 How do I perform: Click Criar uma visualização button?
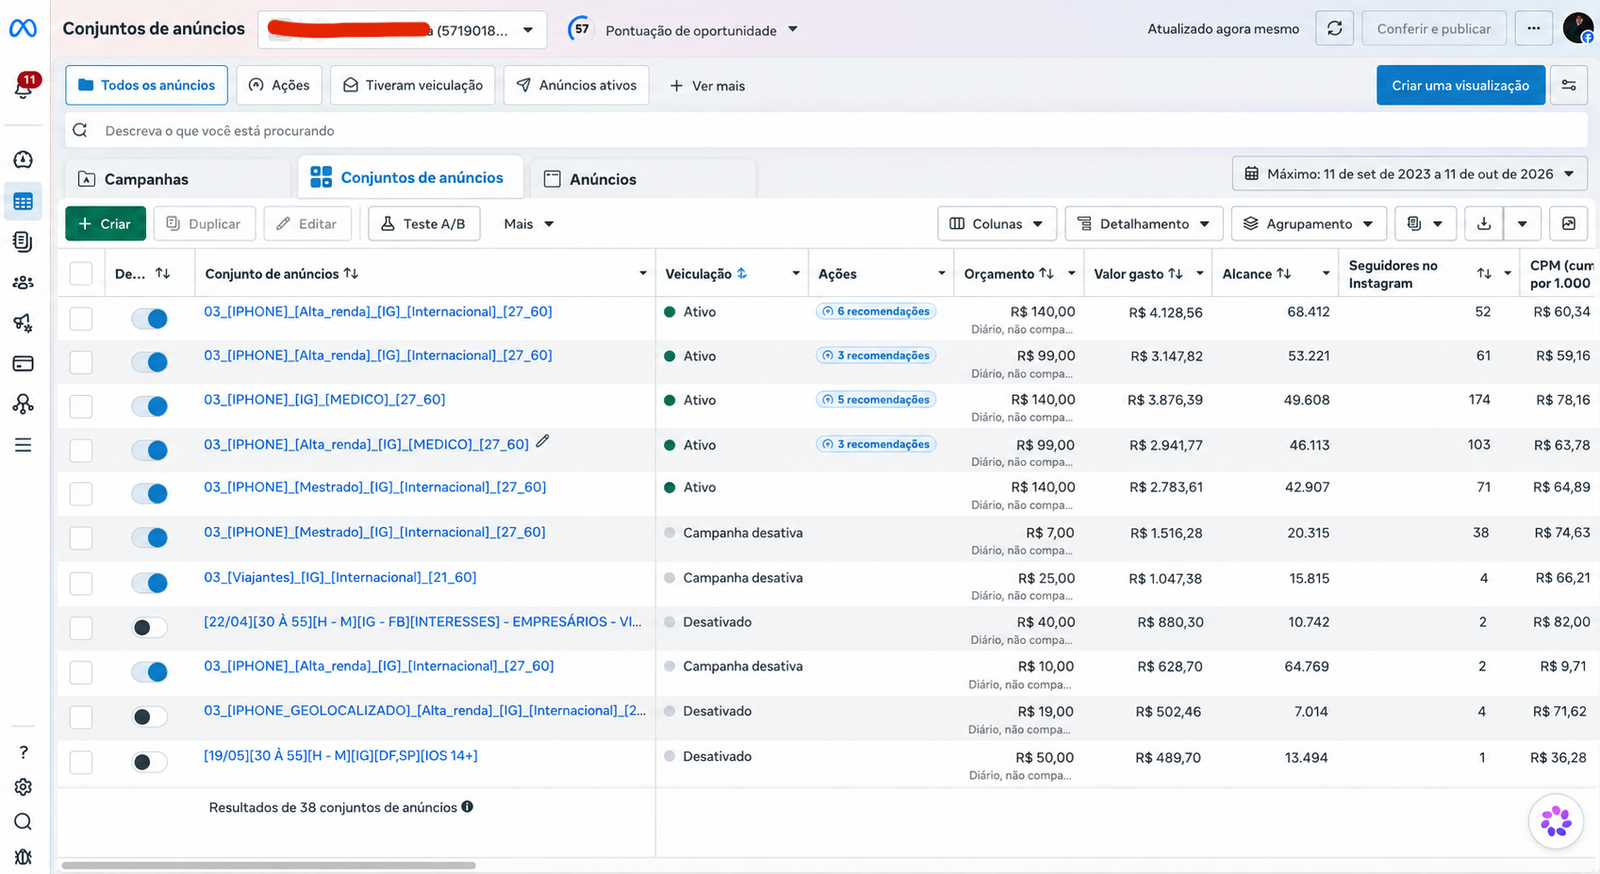point(1460,86)
